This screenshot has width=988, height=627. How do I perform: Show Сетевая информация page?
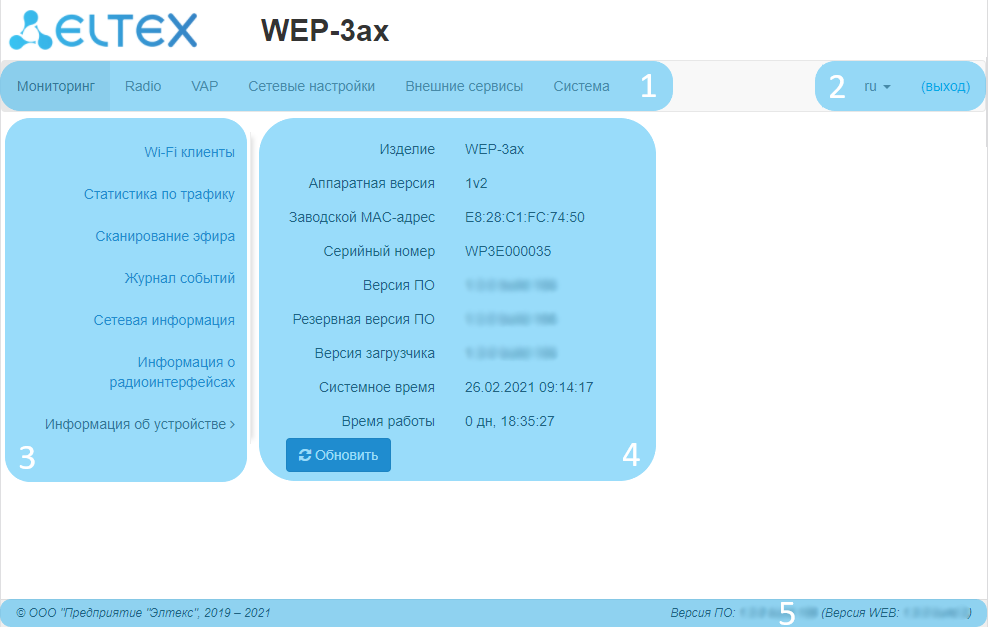[164, 320]
